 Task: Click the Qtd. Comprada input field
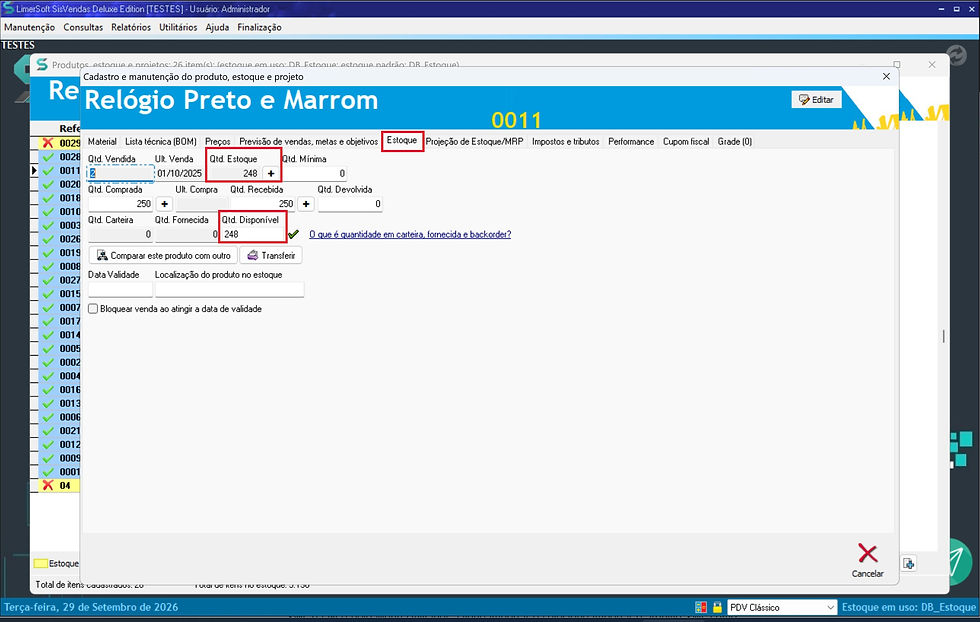point(120,204)
